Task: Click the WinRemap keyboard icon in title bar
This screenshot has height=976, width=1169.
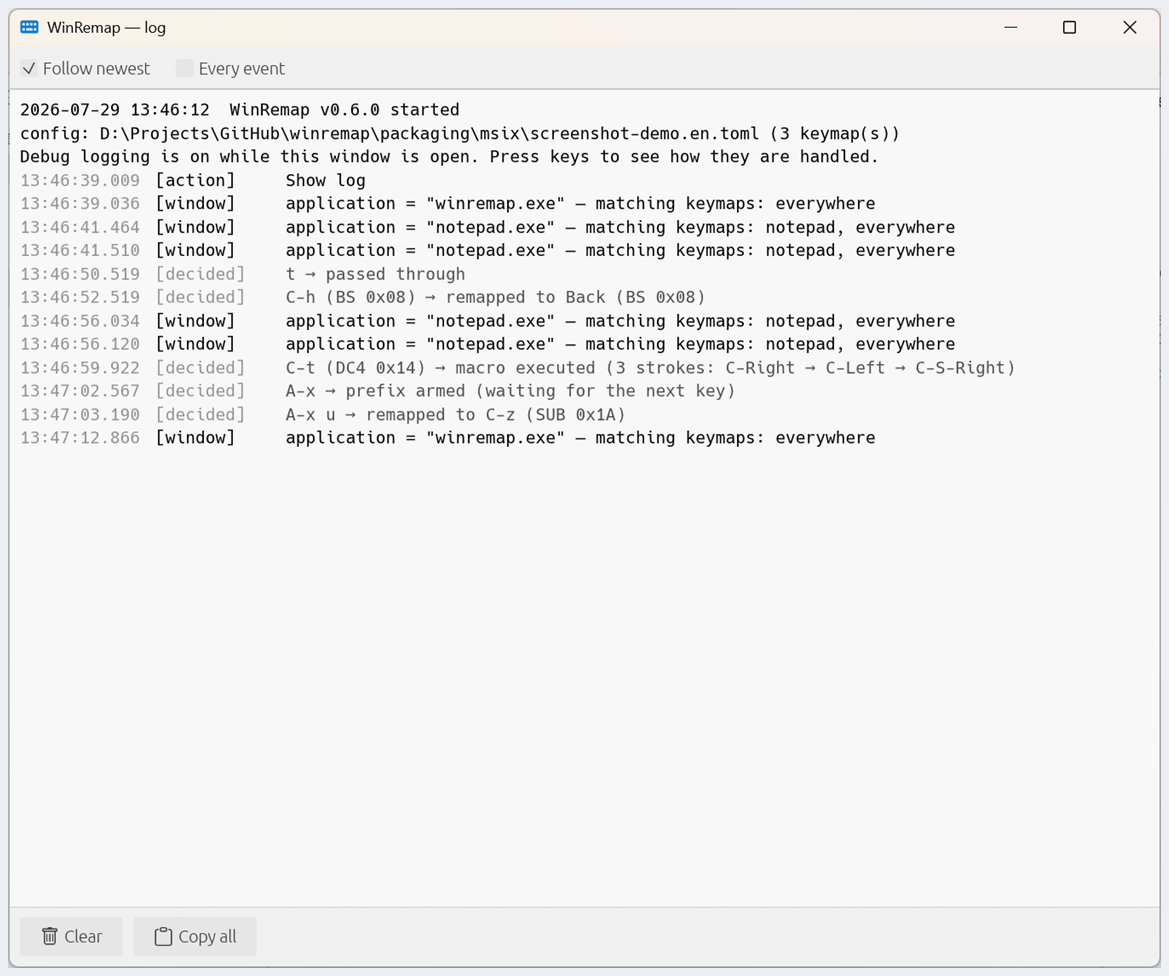Action: (29, 28)
